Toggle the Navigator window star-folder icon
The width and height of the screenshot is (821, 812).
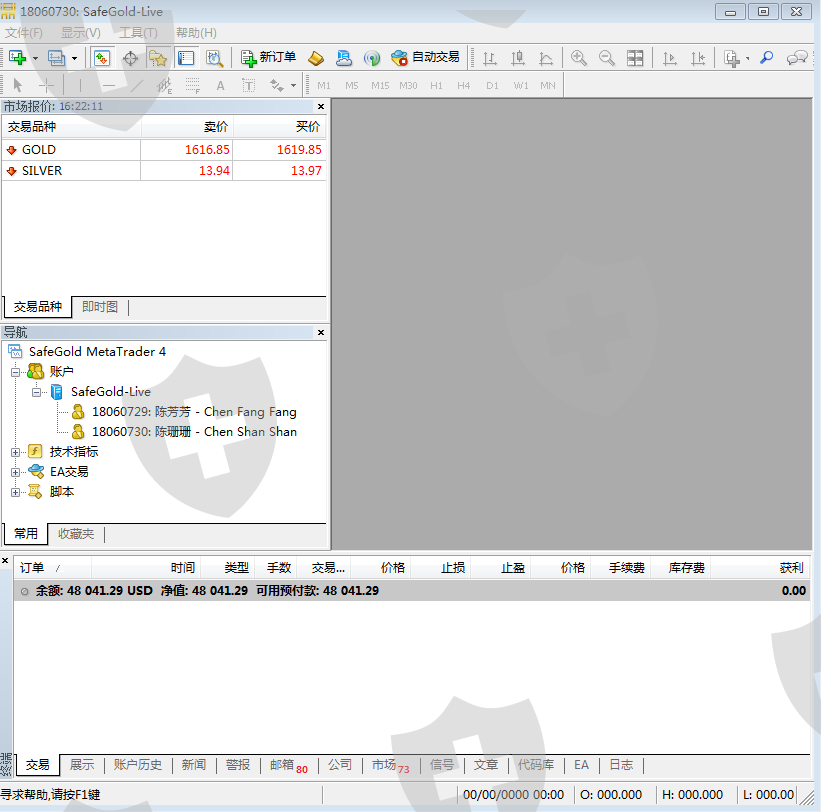158,58
